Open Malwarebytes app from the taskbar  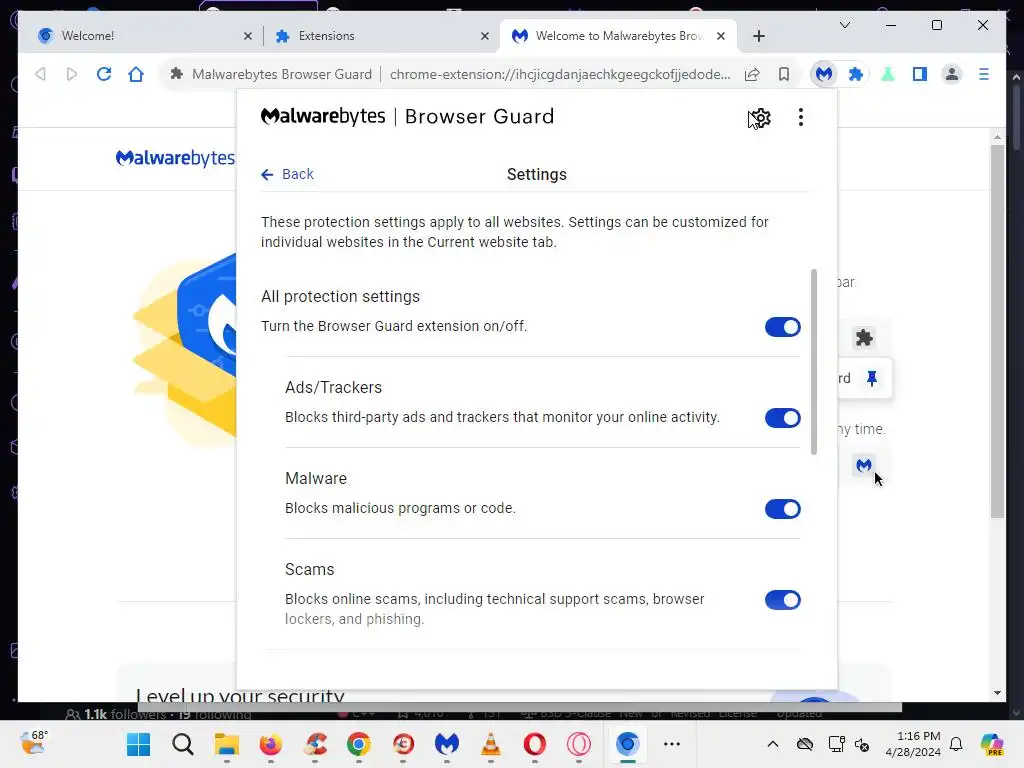click(x=447, y=744)
